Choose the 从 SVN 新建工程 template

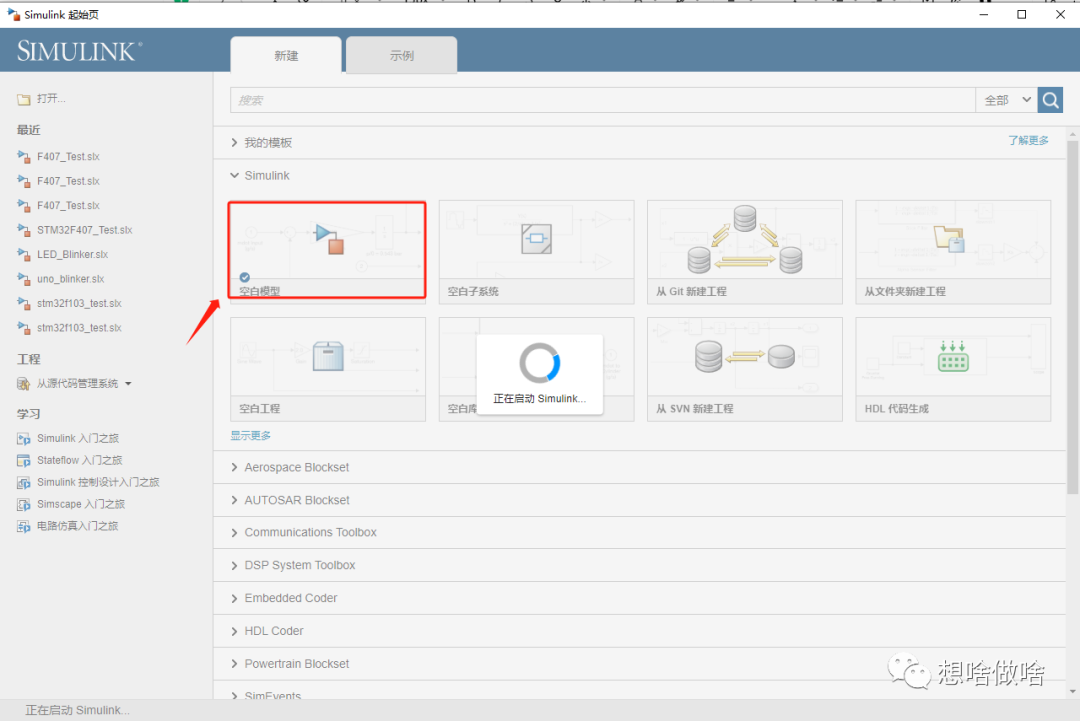[x=745, y=369]
